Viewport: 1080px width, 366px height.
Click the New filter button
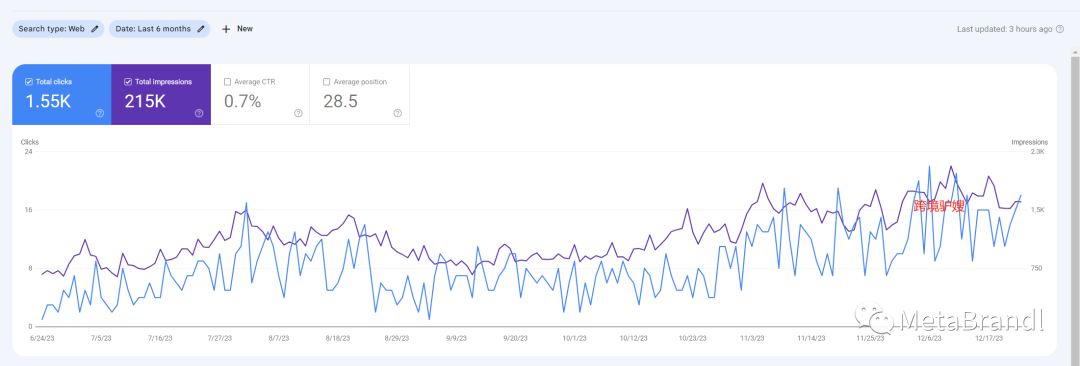click(237, 29)
